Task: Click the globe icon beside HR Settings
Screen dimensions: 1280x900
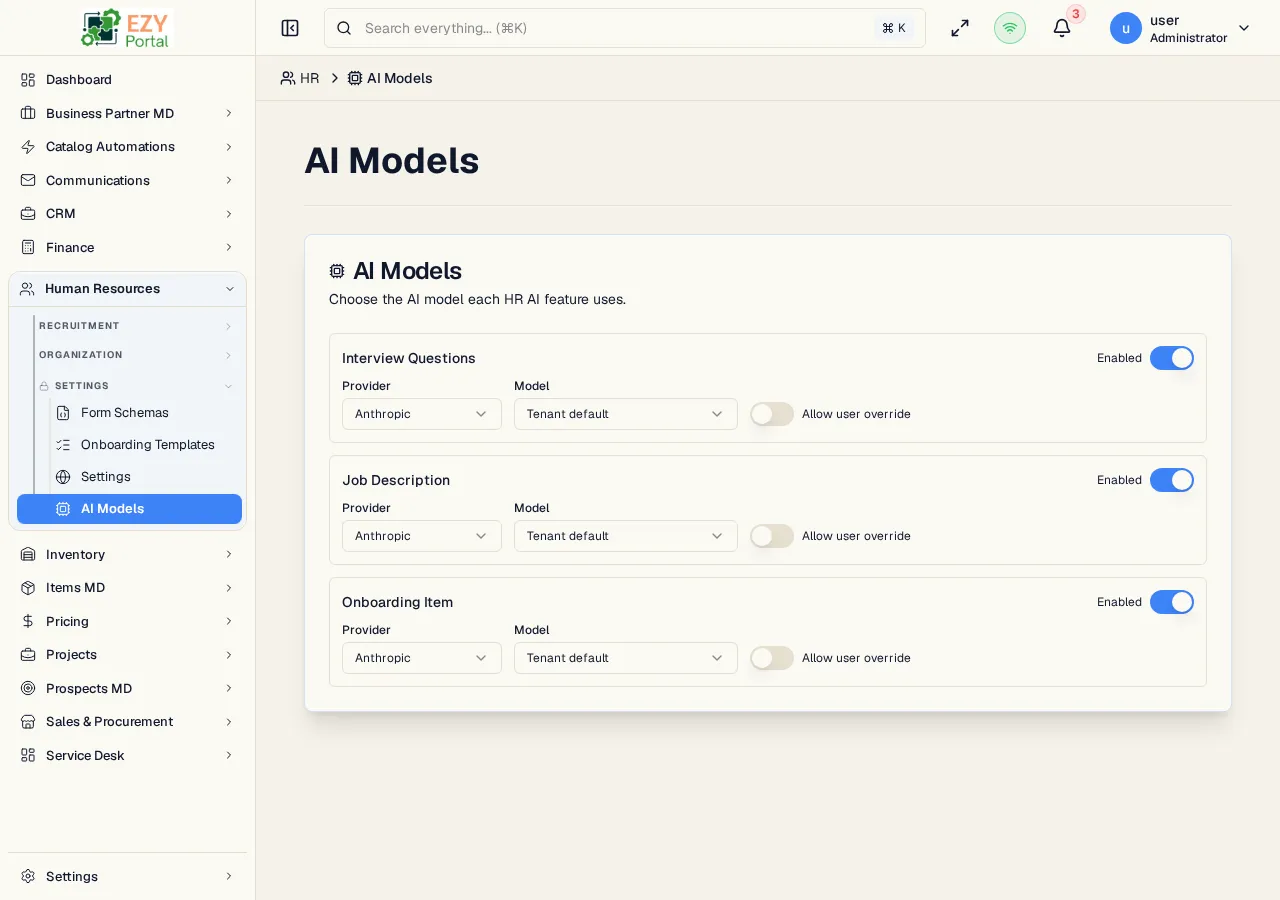Action: click(63, 477)
